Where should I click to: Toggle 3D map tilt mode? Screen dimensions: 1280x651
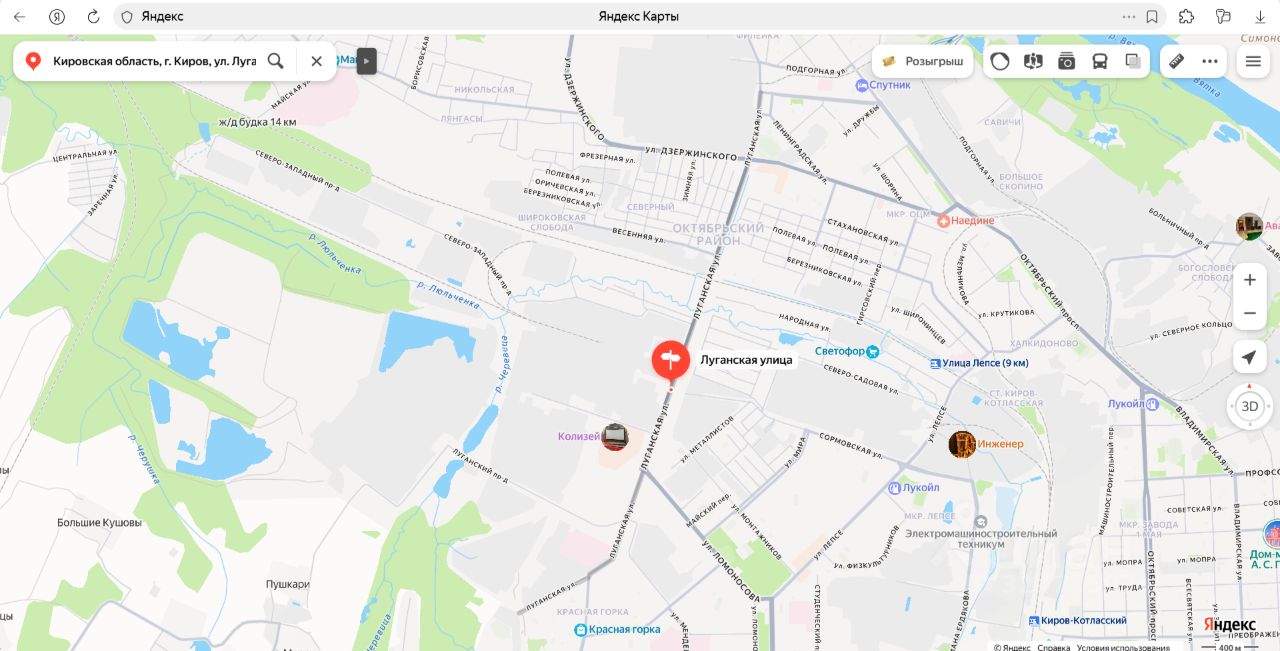pos(1249,406)
